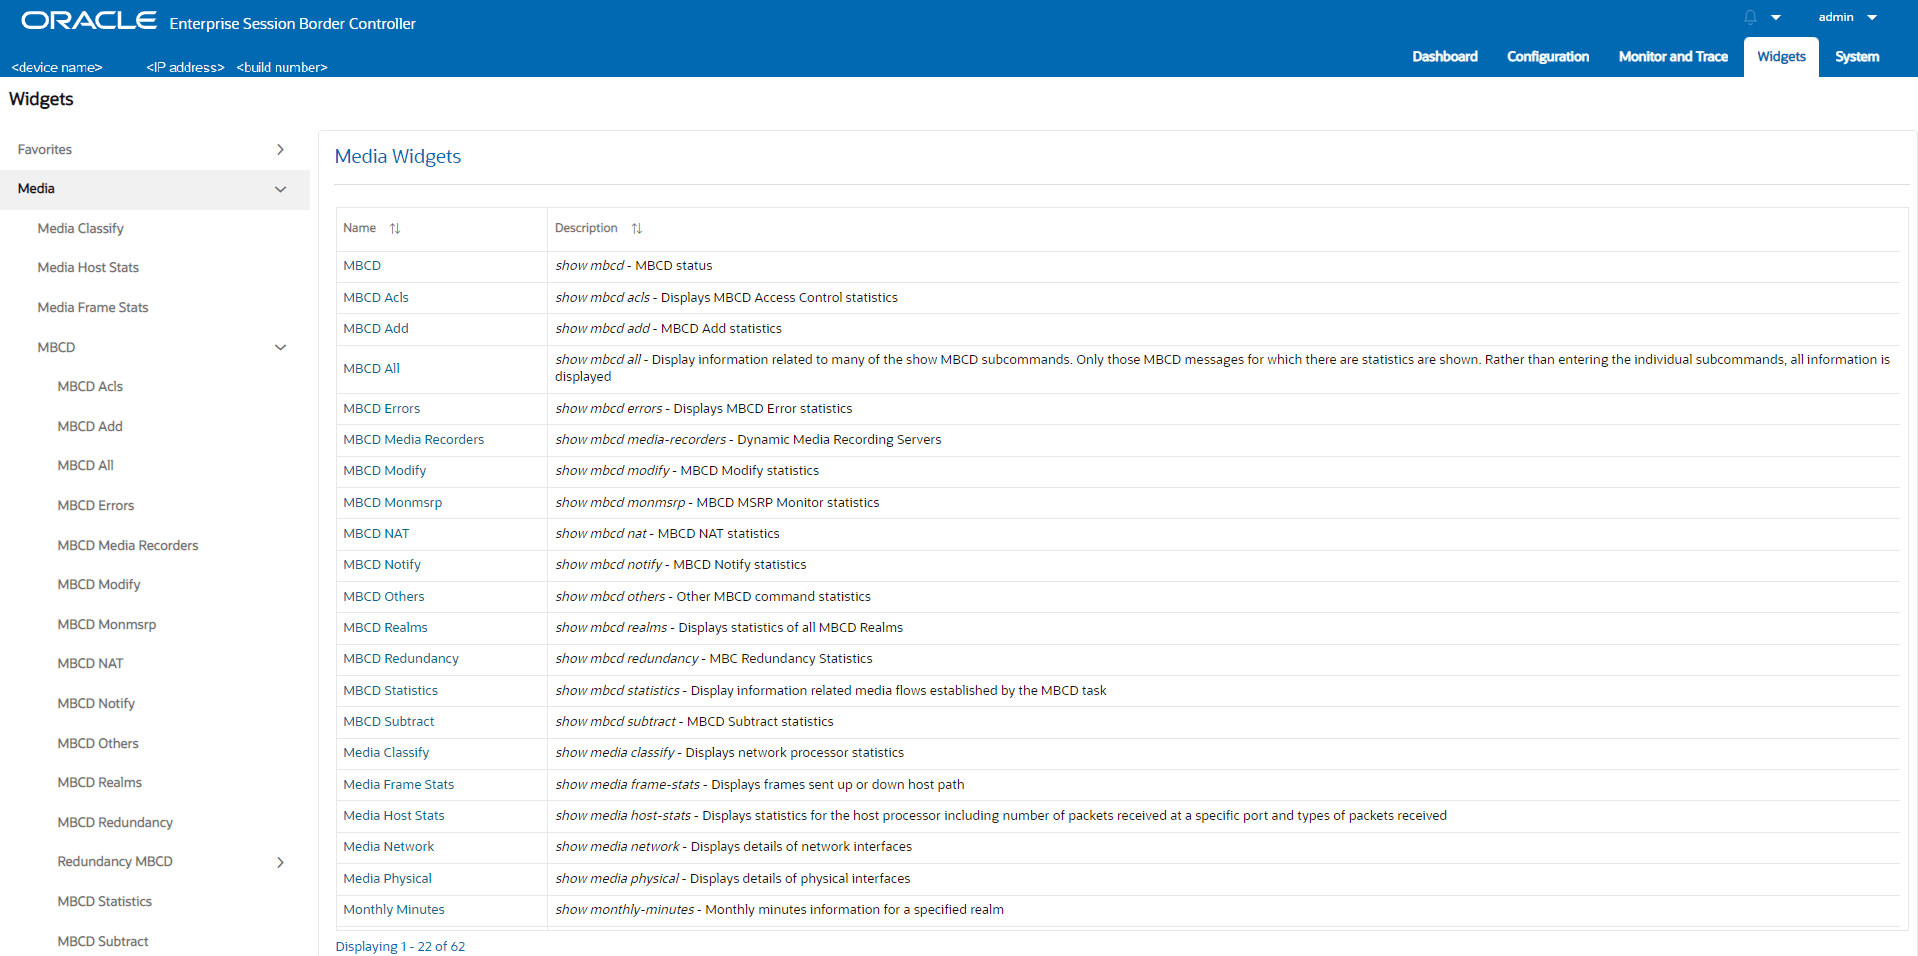Screen dimensions: 1918x956
Task: Open the MBCD All widget
Action: pos(371,368)
